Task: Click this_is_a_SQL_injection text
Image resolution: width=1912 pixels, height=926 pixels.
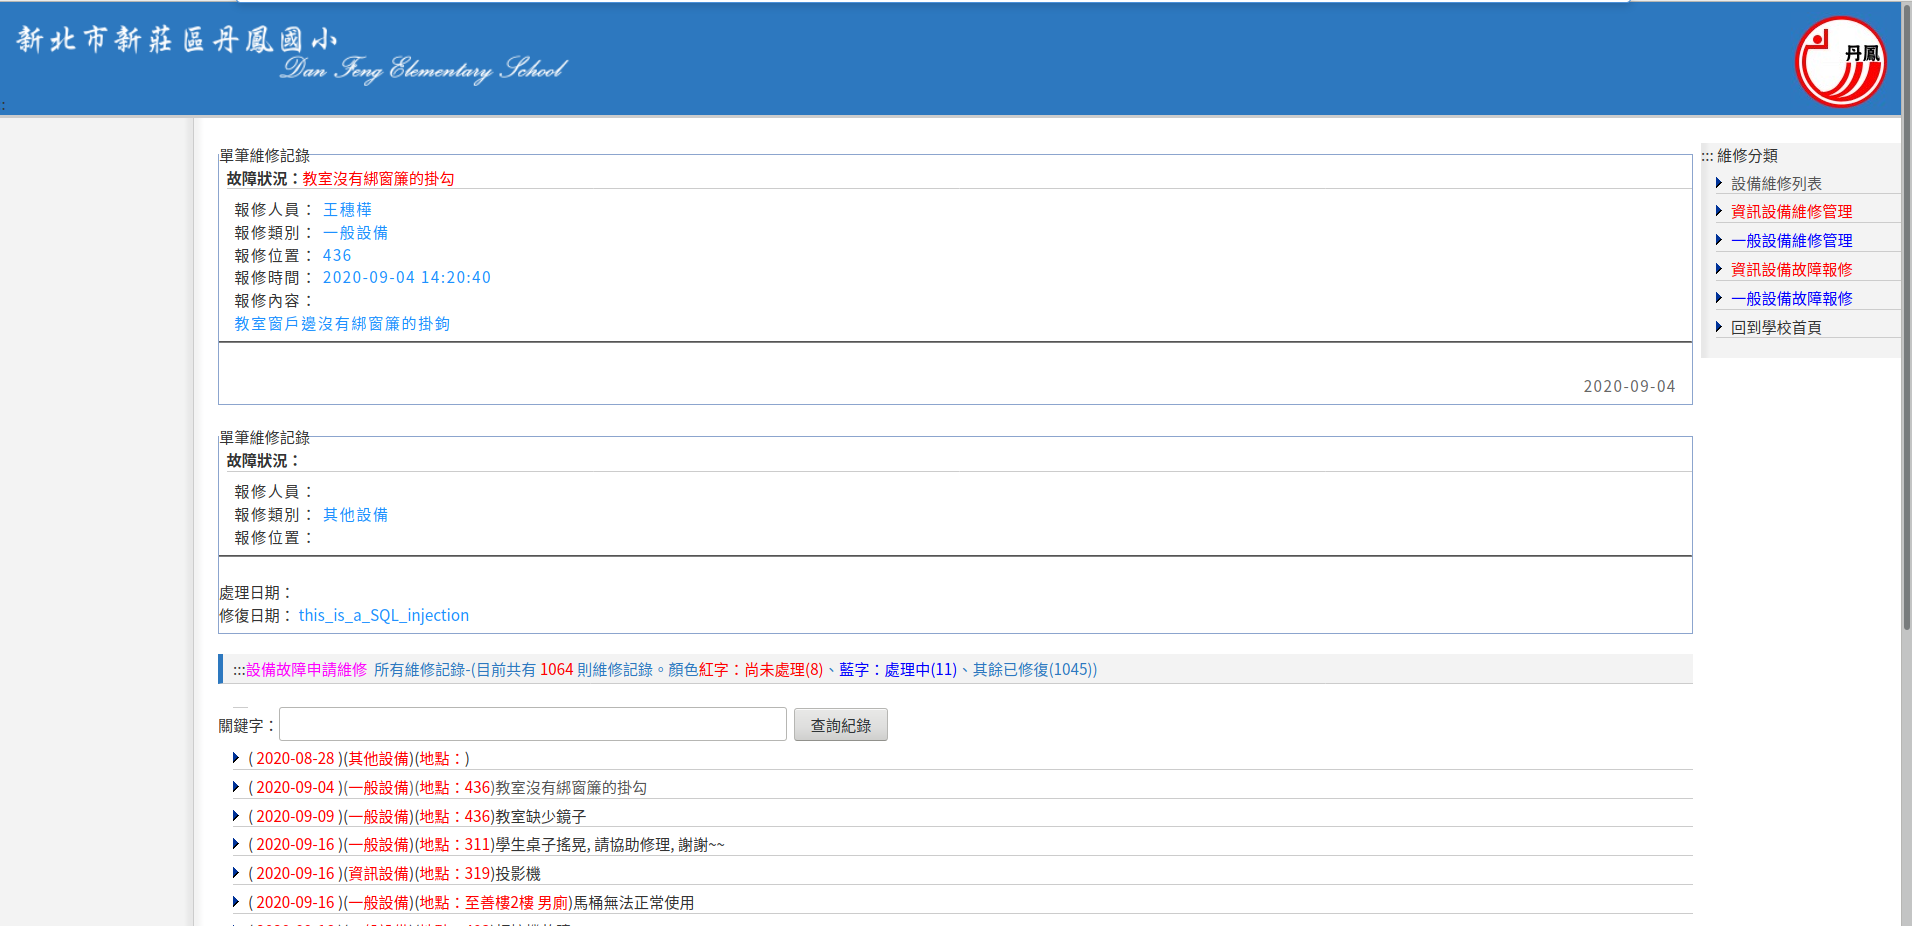Action: [x=383, y=616]
